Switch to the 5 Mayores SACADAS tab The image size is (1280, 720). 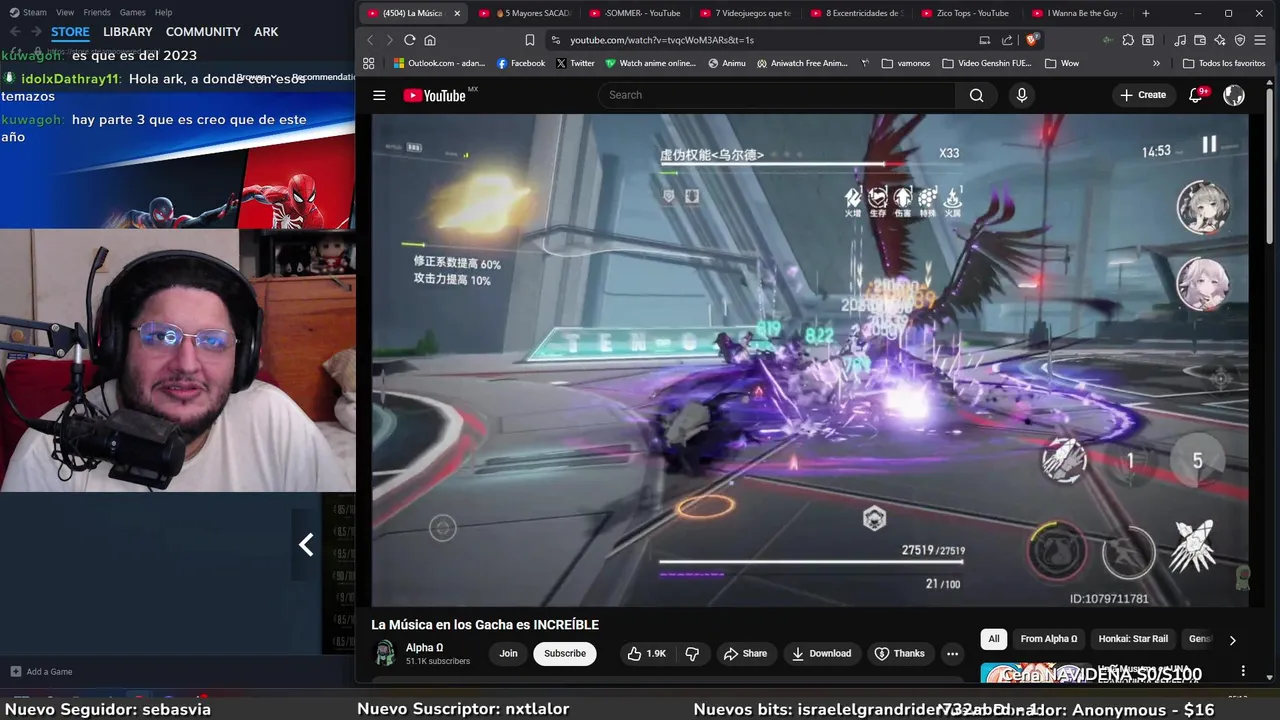(527, 13)
